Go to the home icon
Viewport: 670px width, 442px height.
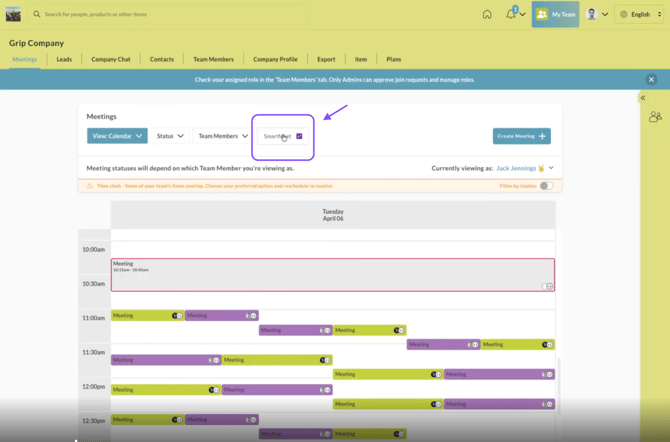pos(487,15)
